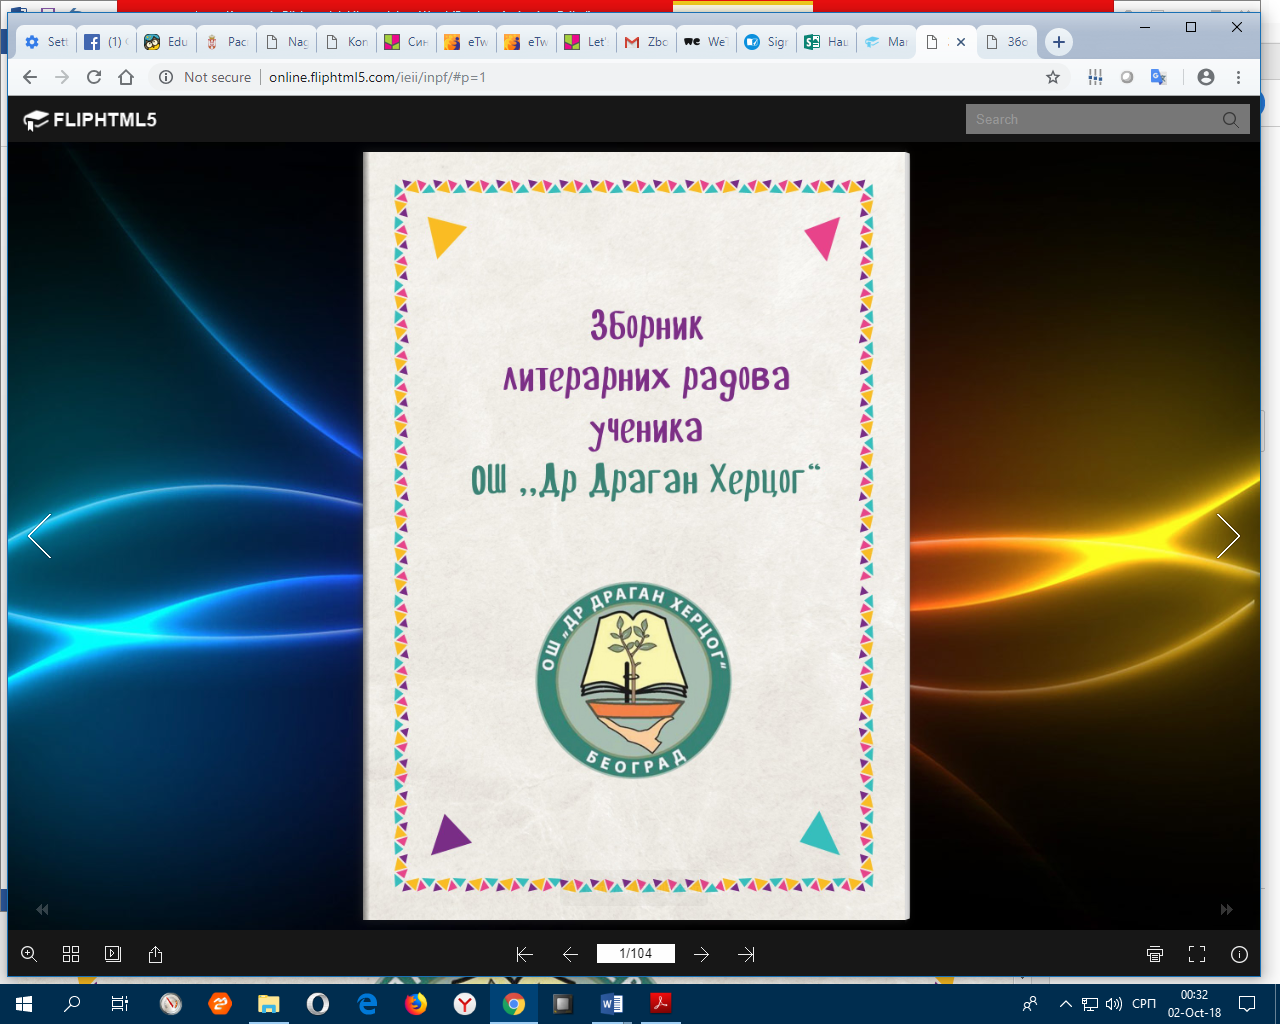The image size is (1280, 1024).
Task: Open a new browser tab
Action: [1059, 42]
